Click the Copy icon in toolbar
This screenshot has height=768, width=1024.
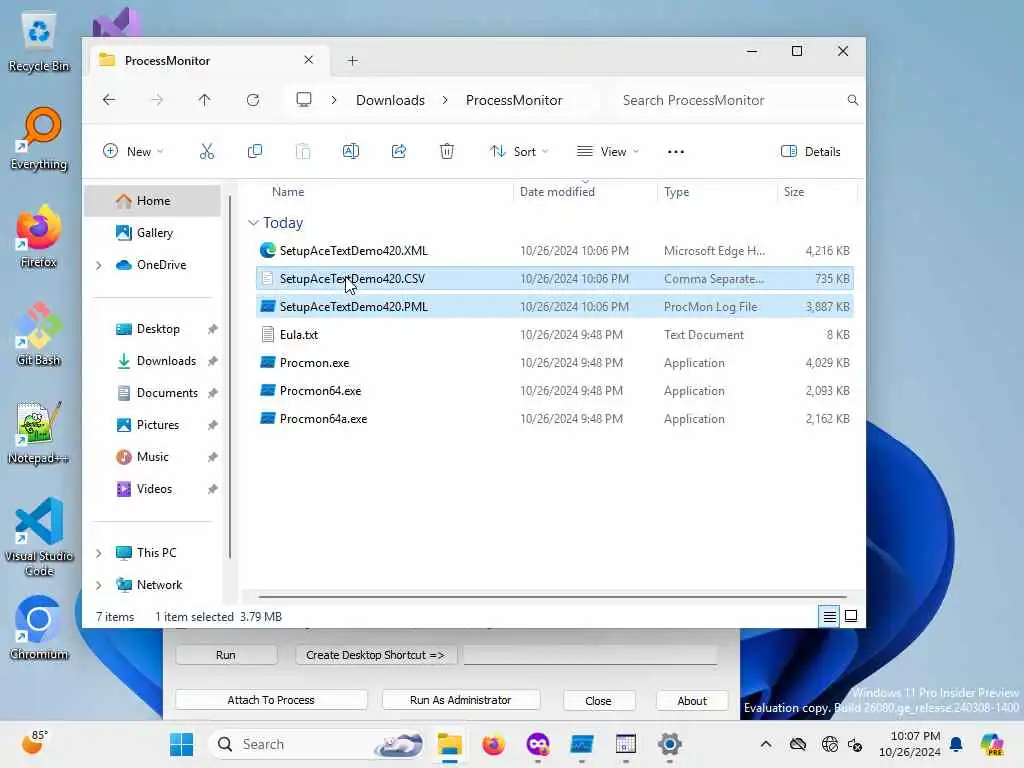(x=255, y=152)
